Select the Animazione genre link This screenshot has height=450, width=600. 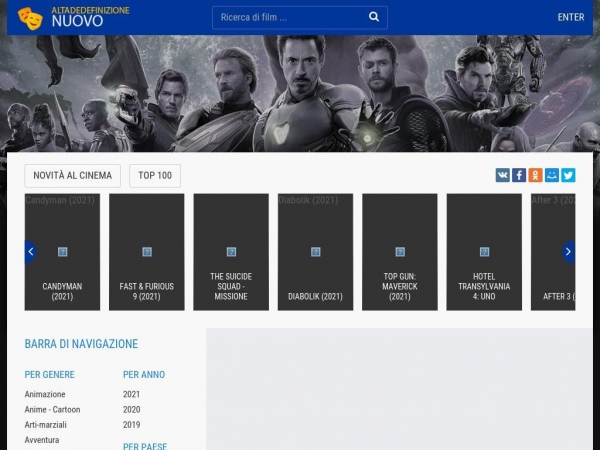point(45,394)
